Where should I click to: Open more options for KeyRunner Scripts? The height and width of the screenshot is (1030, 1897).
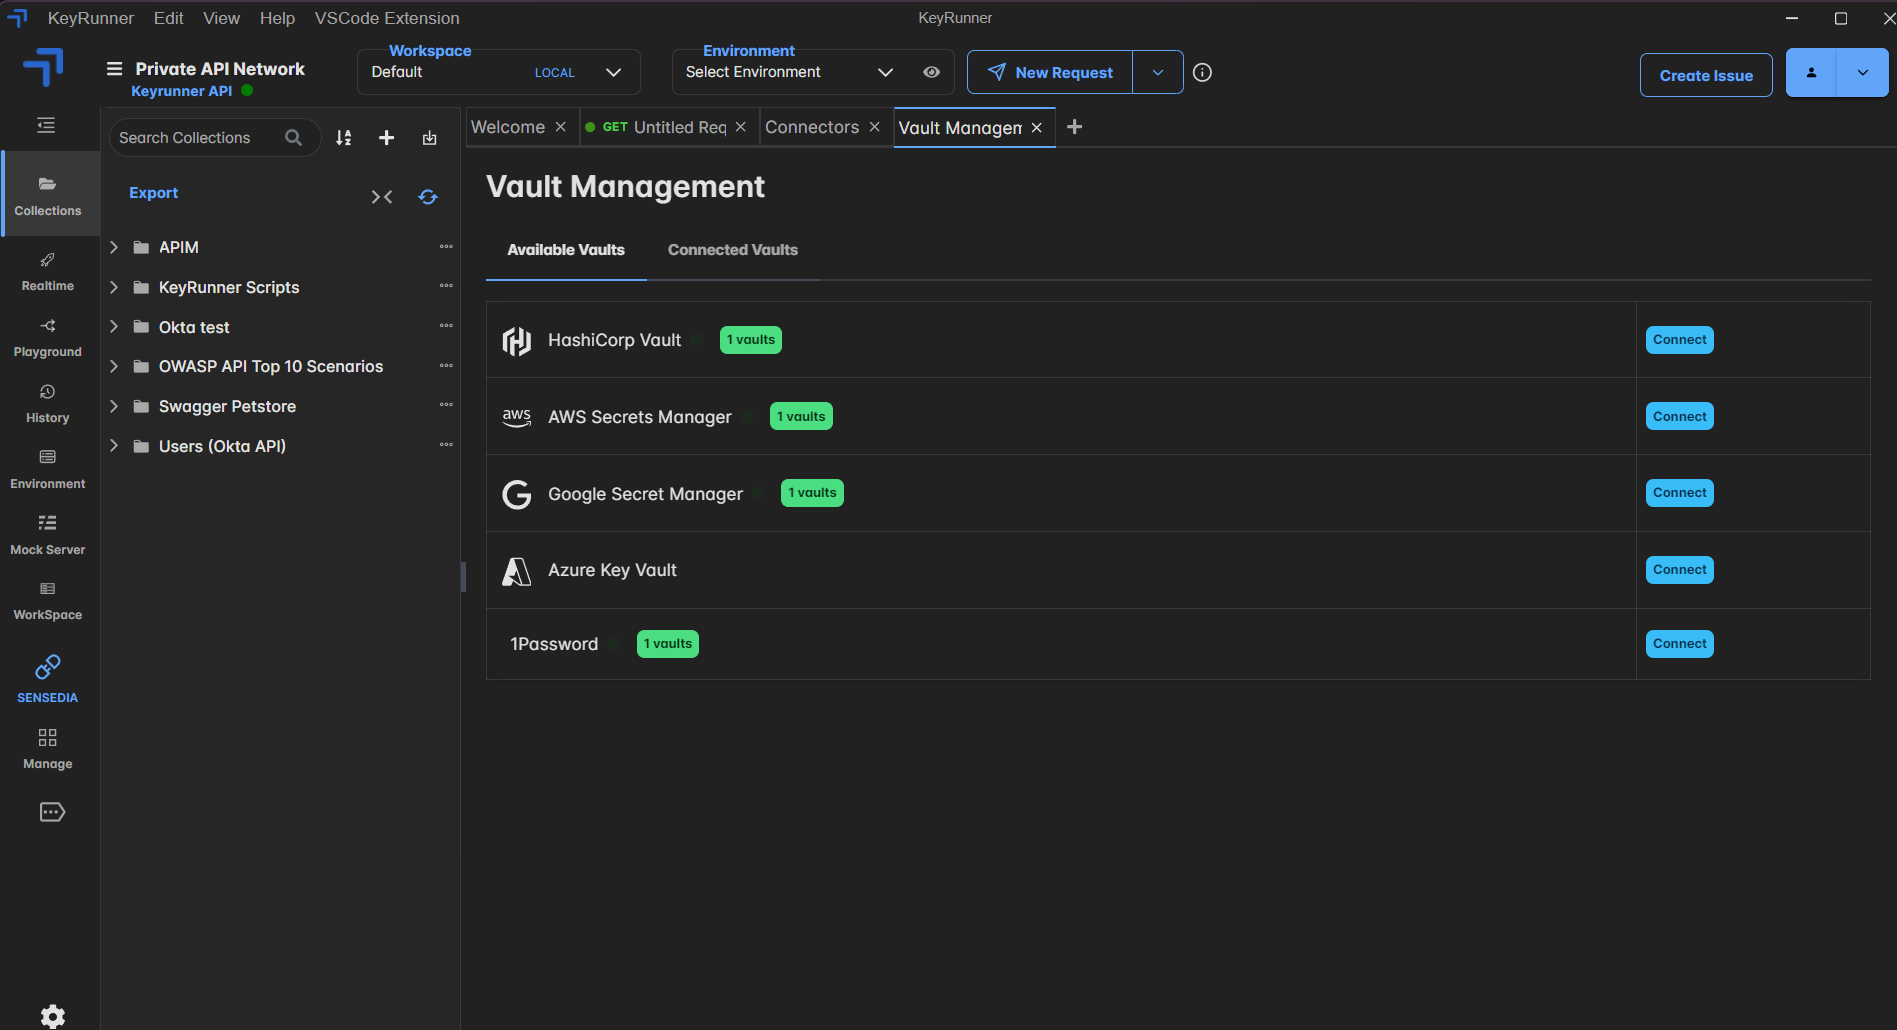click(446, 287)
